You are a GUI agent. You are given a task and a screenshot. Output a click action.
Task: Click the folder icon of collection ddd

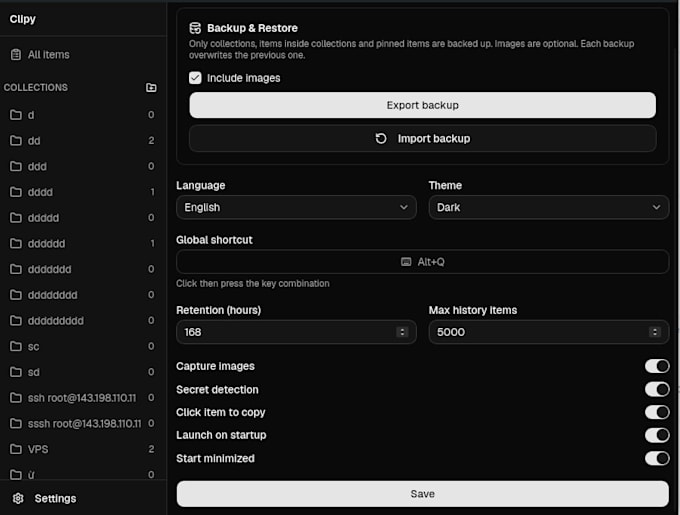pos(16,166)
